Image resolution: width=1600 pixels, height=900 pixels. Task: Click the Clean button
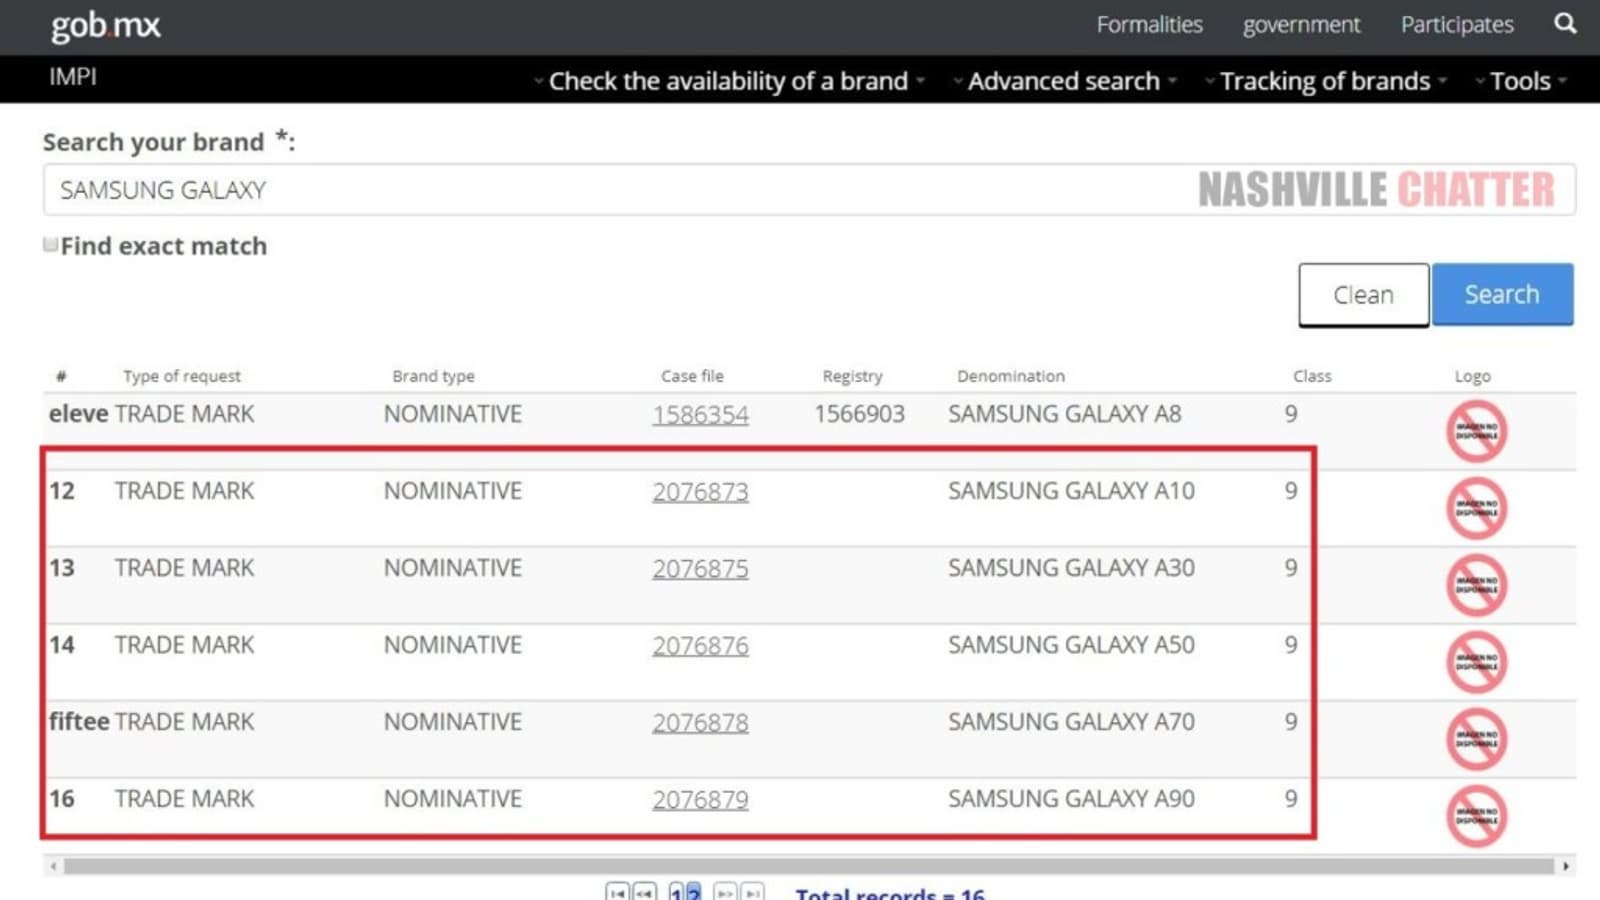pos(1363,295)
